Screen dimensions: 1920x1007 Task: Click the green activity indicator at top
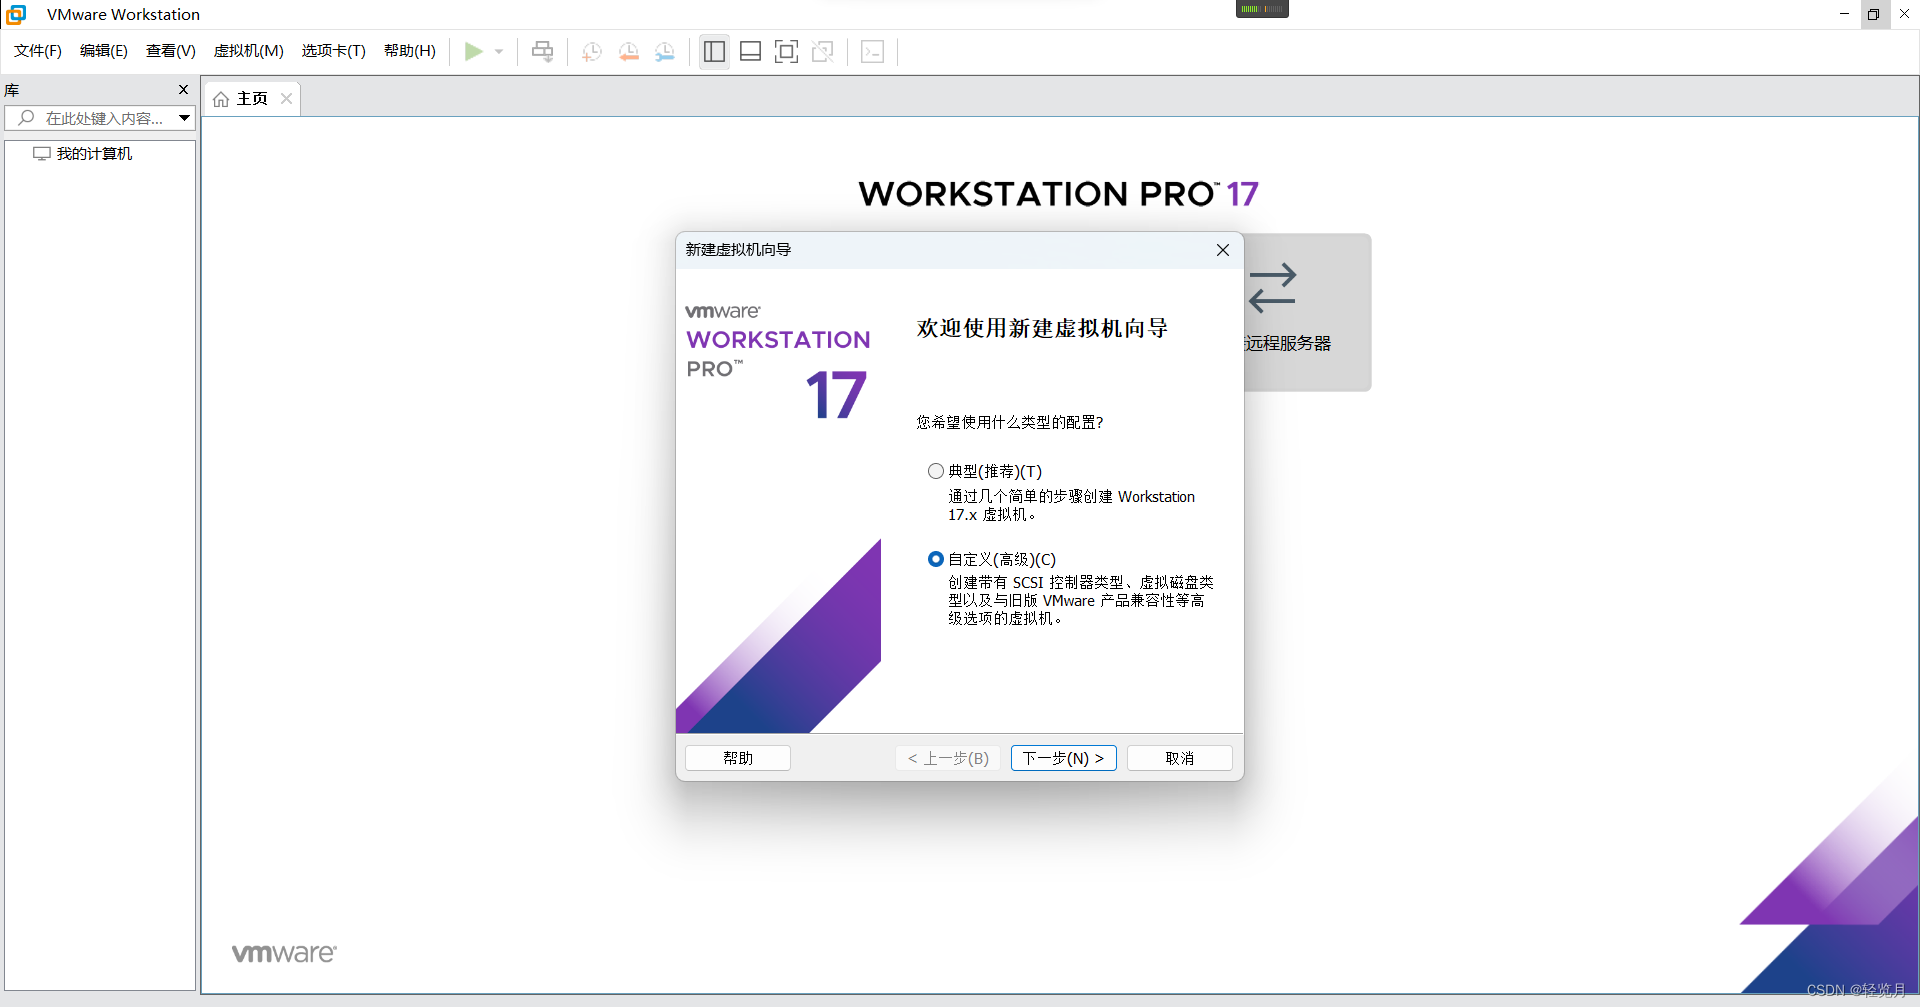click(x=1262, y=9)
